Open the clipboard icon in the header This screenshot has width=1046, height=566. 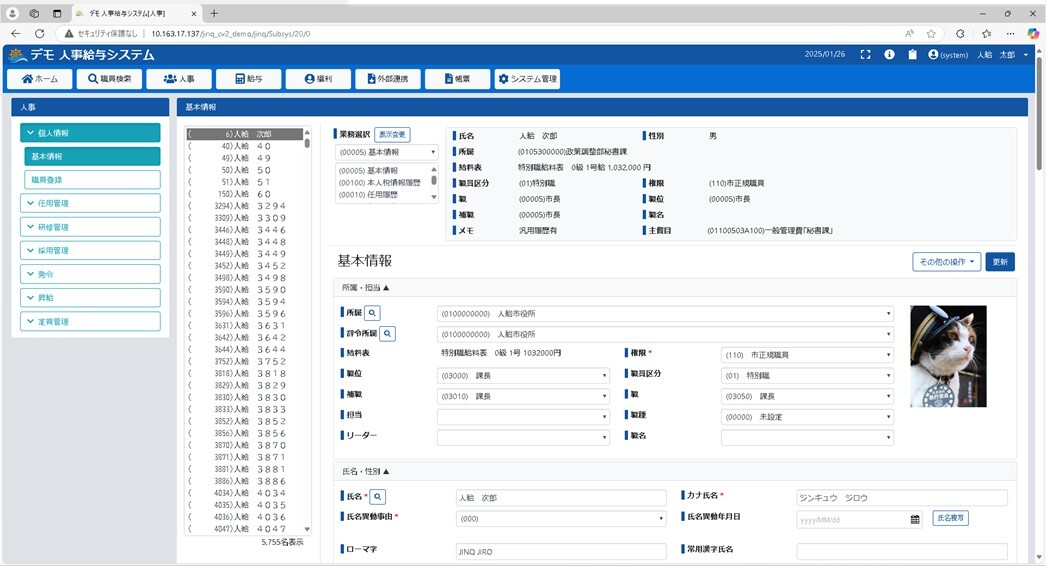click(x=912, y=55)
